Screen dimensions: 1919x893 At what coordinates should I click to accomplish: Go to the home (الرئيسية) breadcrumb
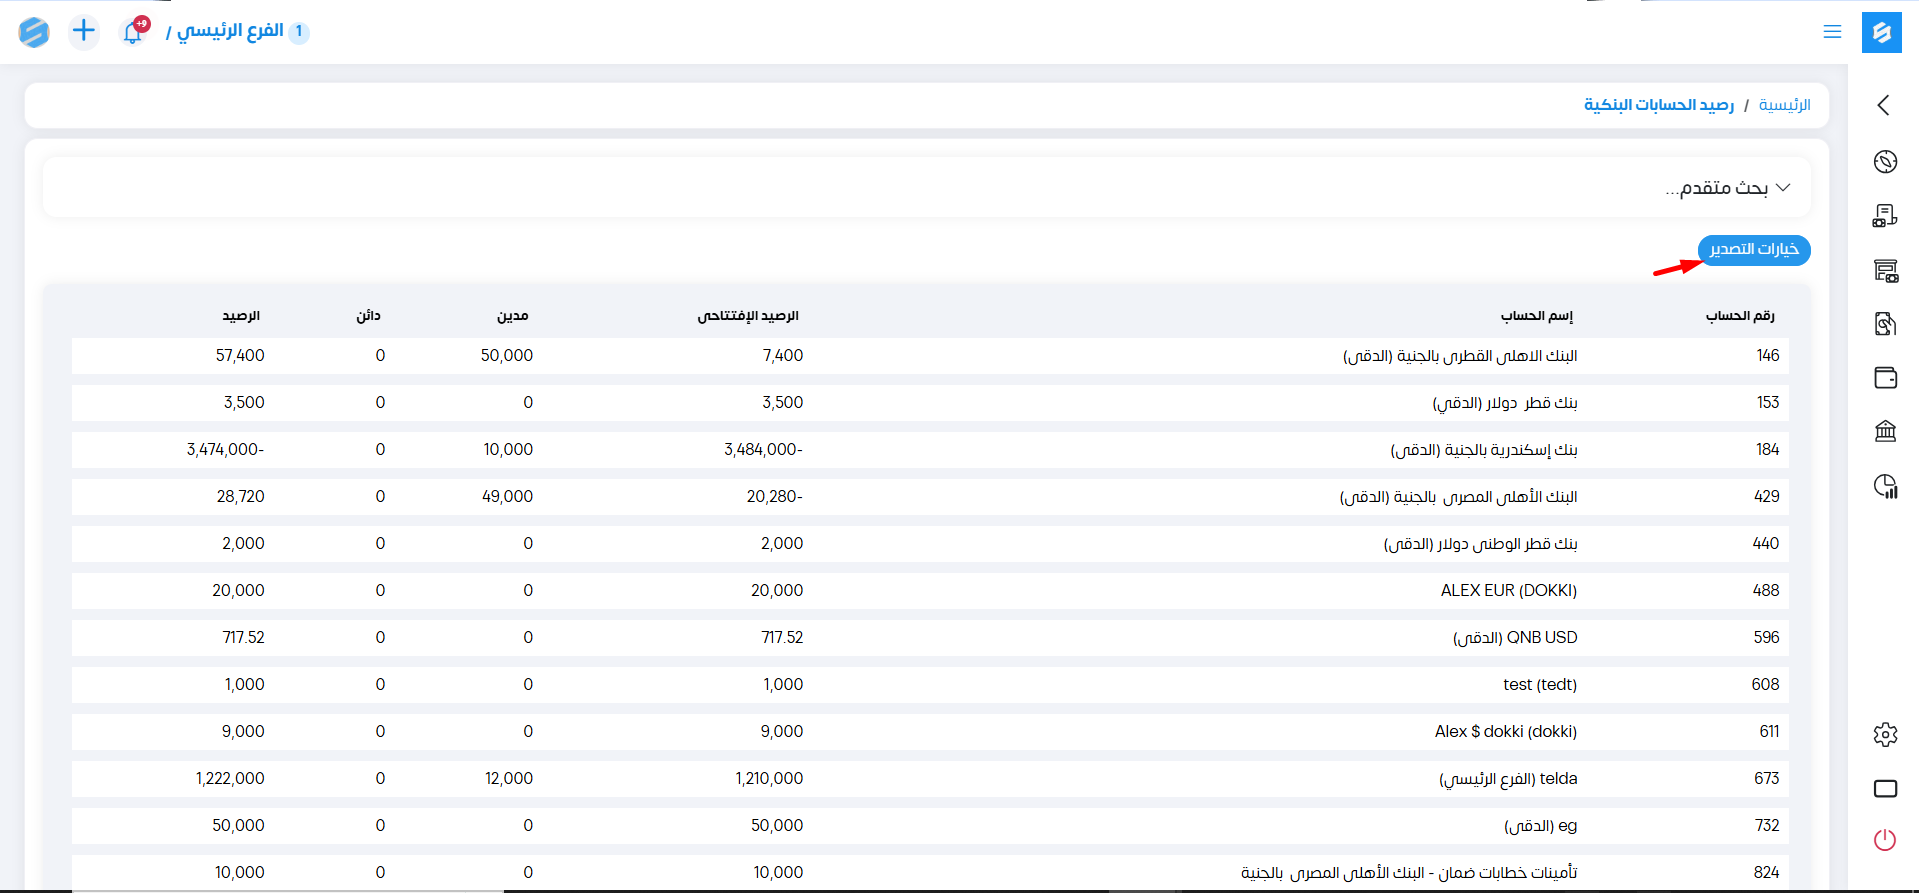1784,105
